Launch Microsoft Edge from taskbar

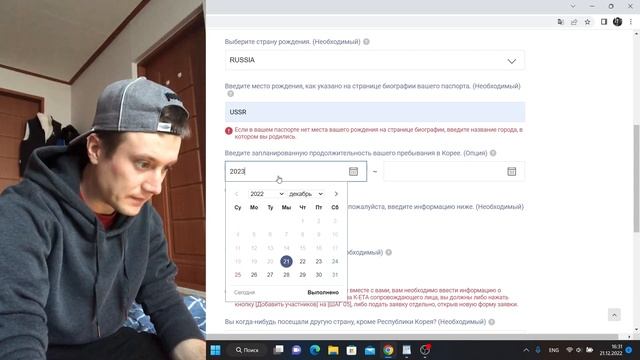point(315,350)
